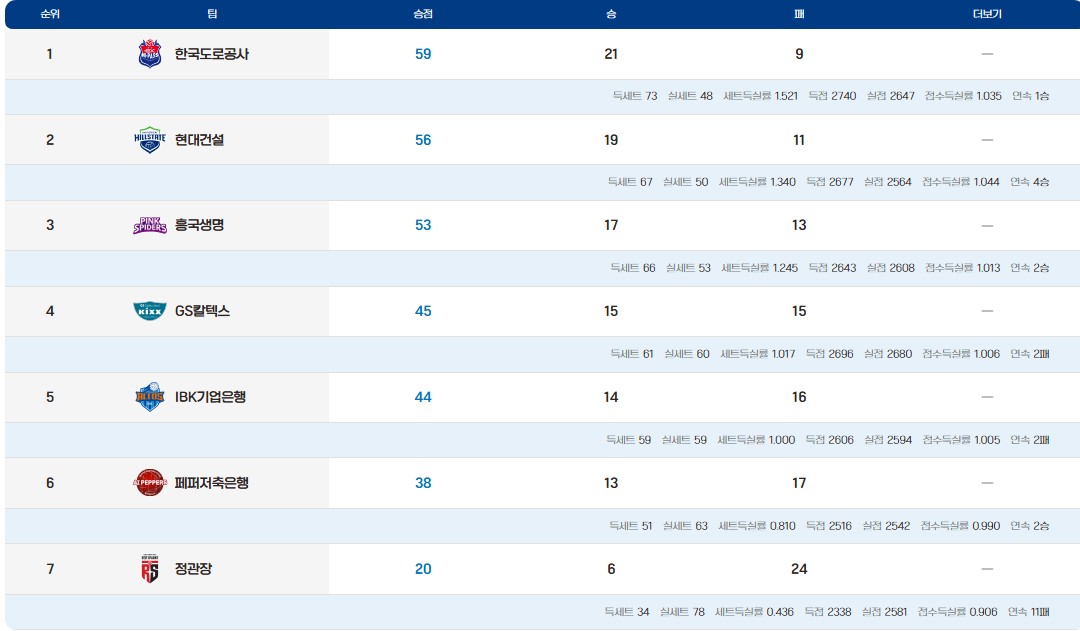Click the 한국도로공사 team logo
The width and height of the screenshot is (1080, 631).
pos(149,54)
